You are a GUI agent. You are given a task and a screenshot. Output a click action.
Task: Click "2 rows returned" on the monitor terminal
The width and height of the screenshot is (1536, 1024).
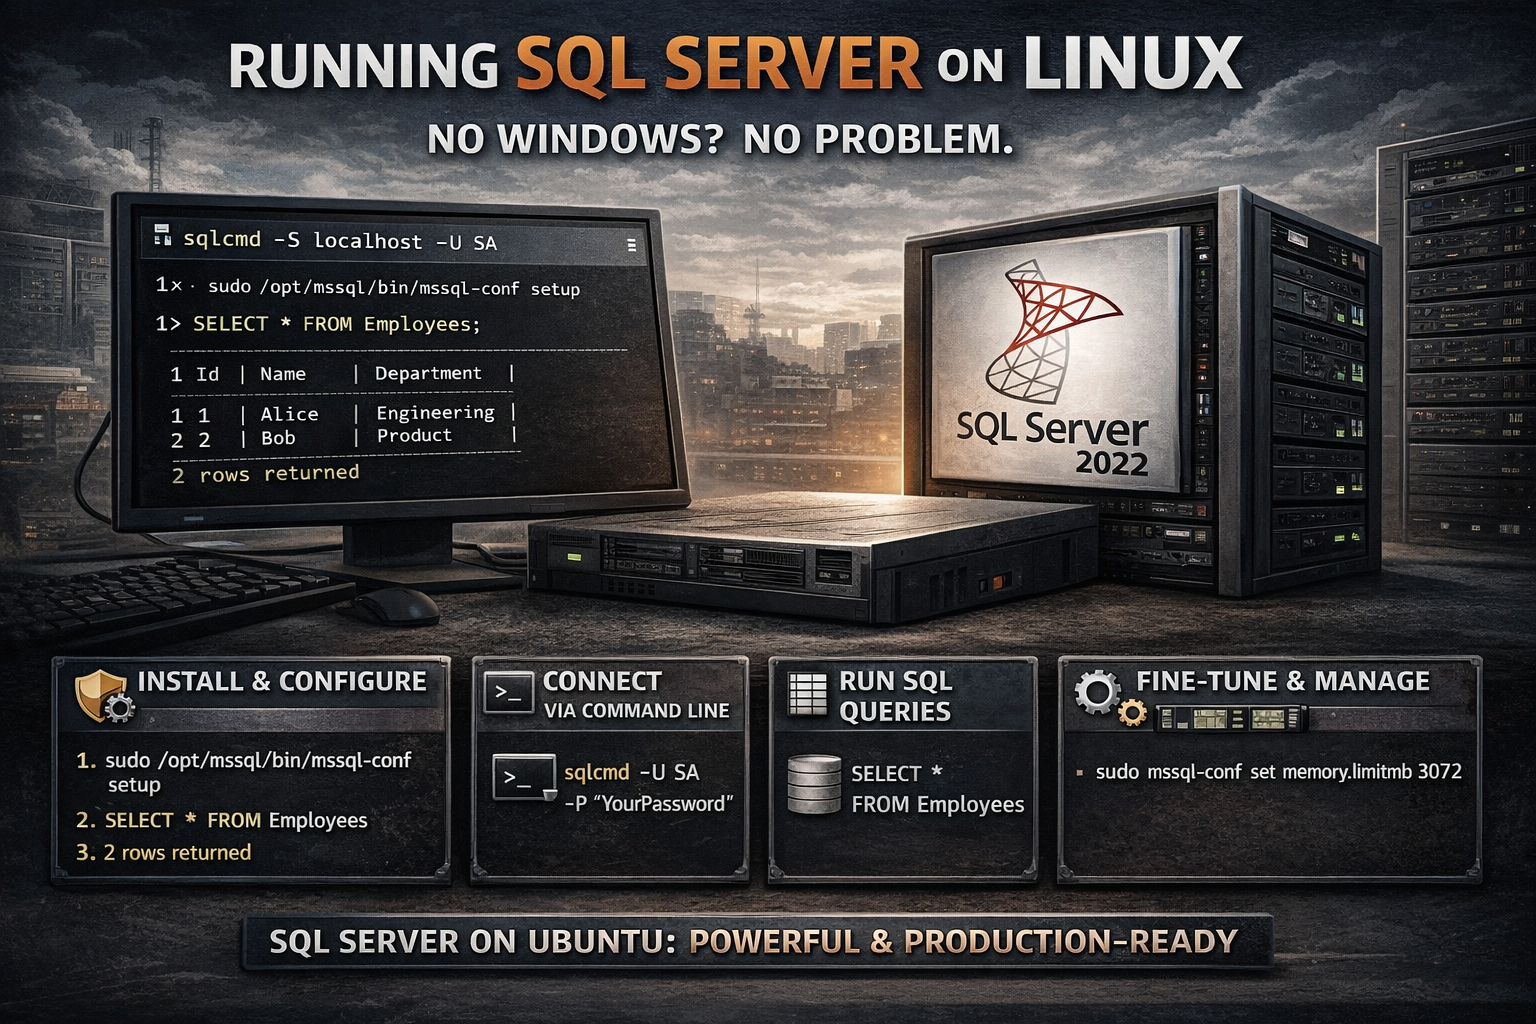tap(265, 474)
